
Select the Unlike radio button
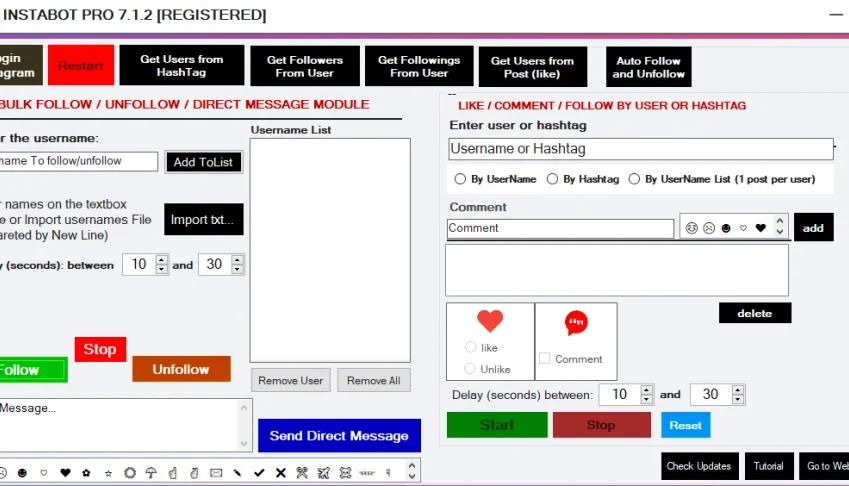469,369
